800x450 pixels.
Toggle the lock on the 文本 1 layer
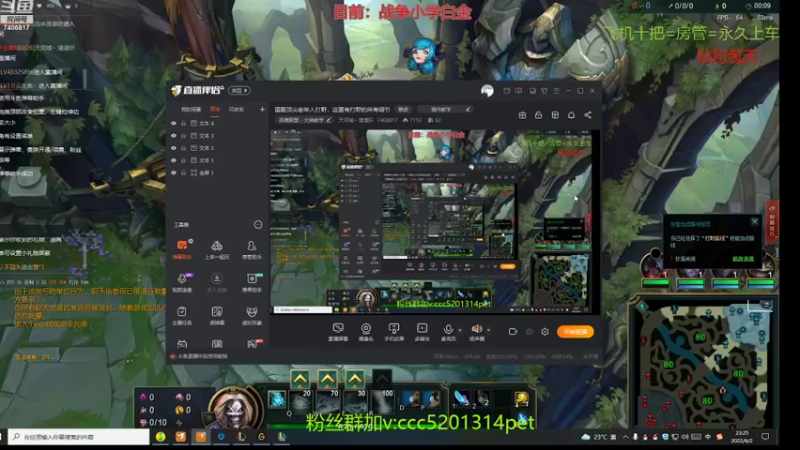coord(184,160)
